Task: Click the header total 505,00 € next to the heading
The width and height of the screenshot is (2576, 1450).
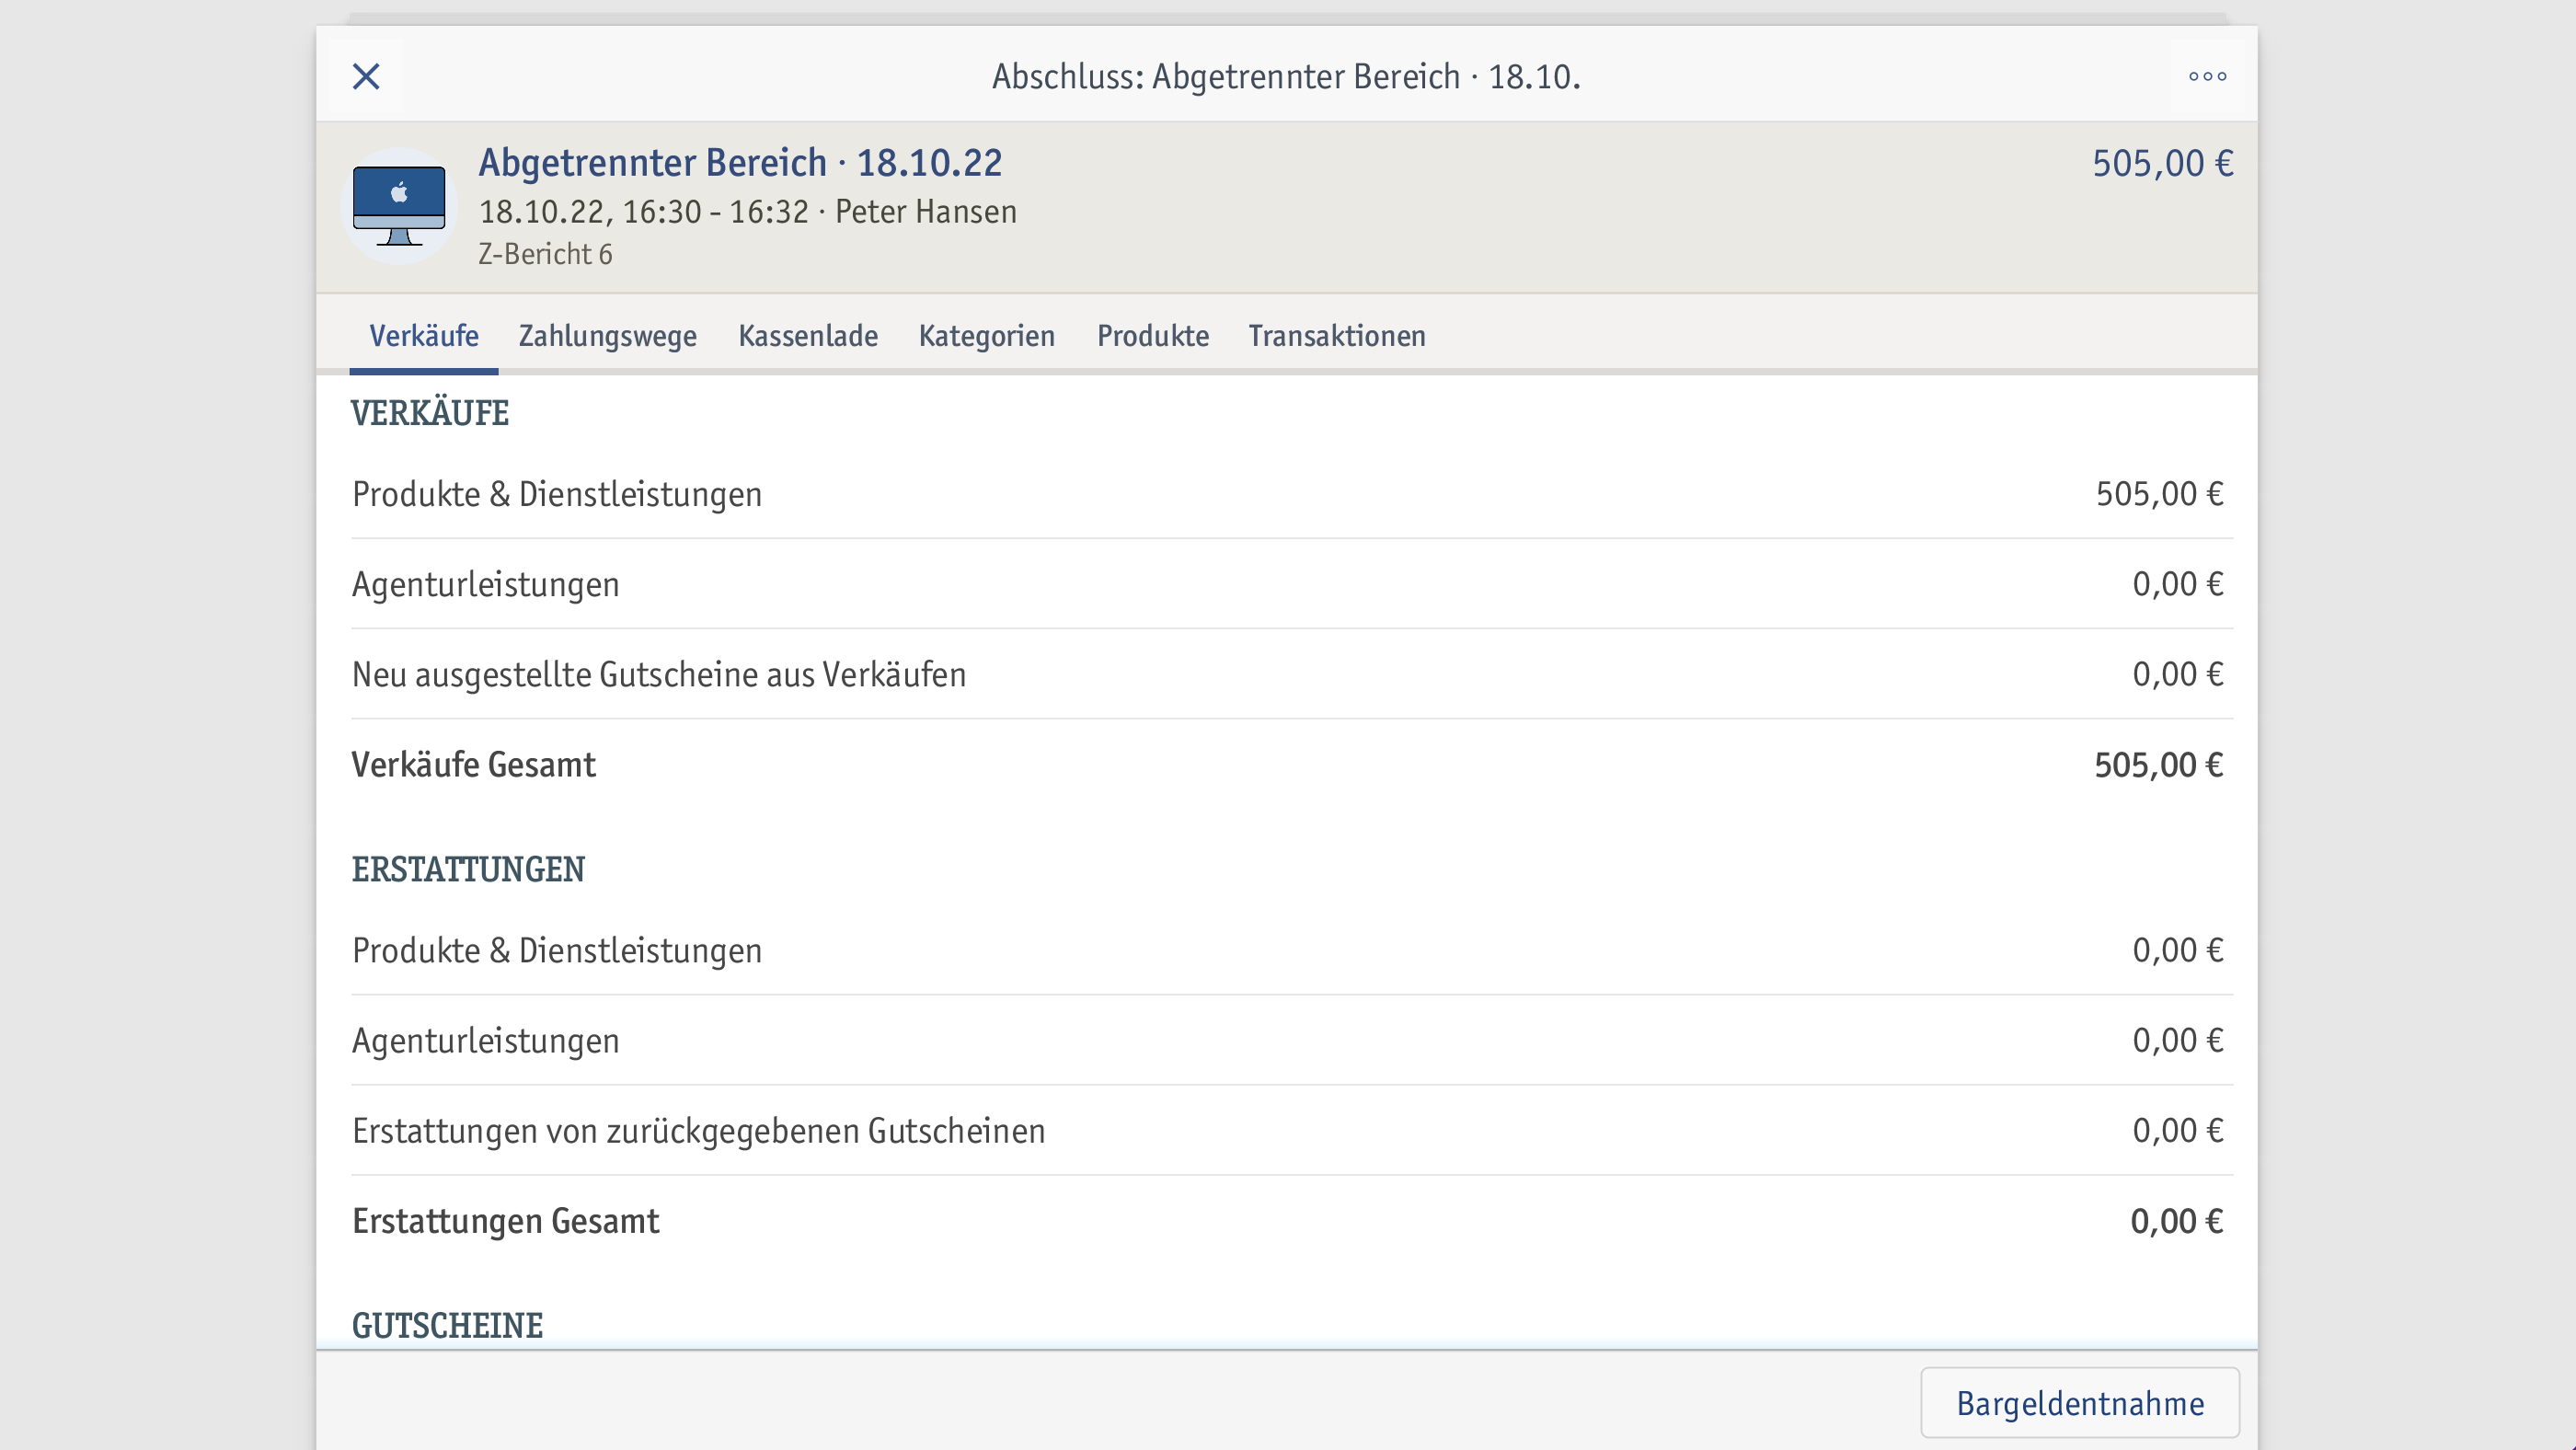Action: (x=2163, y=163)
